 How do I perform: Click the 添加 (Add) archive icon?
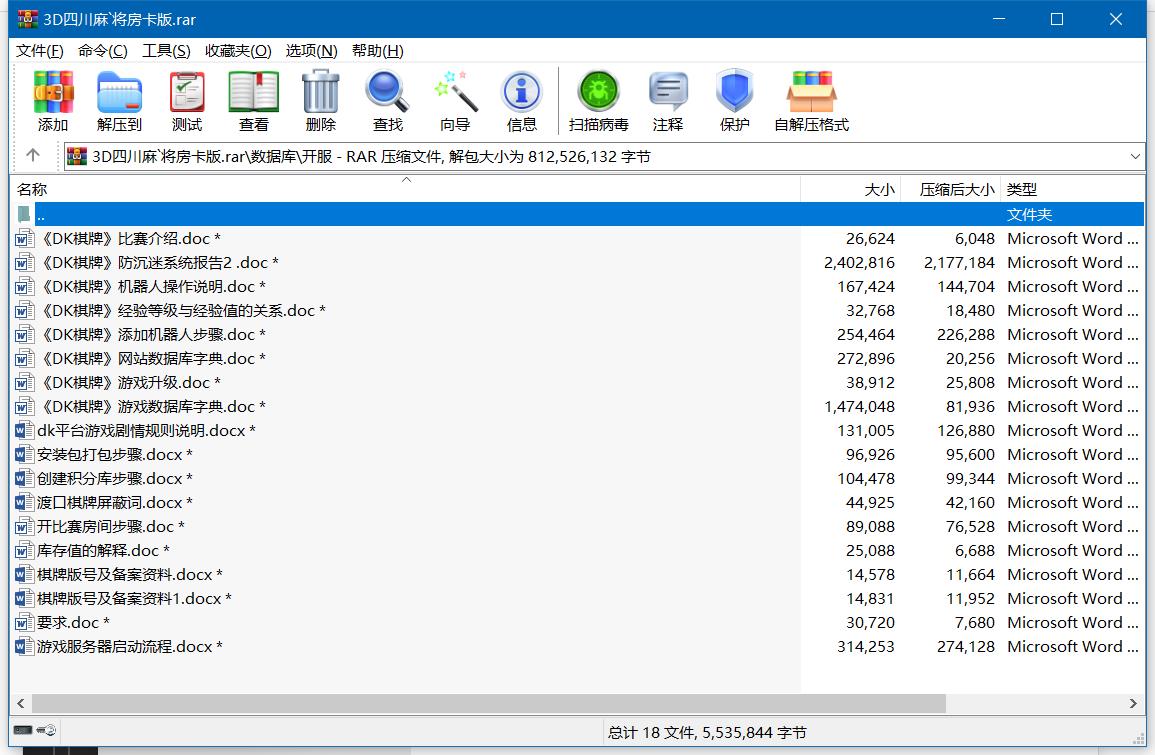53,100
